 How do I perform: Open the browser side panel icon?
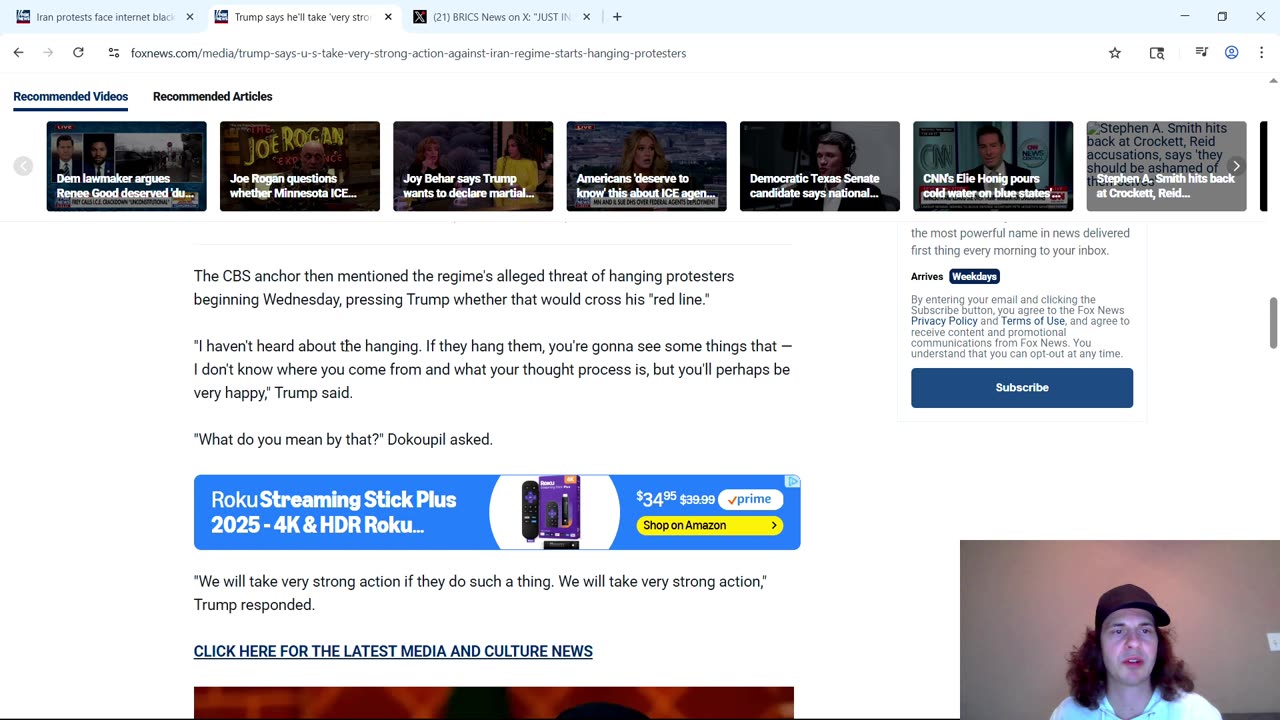[1157, 53]
